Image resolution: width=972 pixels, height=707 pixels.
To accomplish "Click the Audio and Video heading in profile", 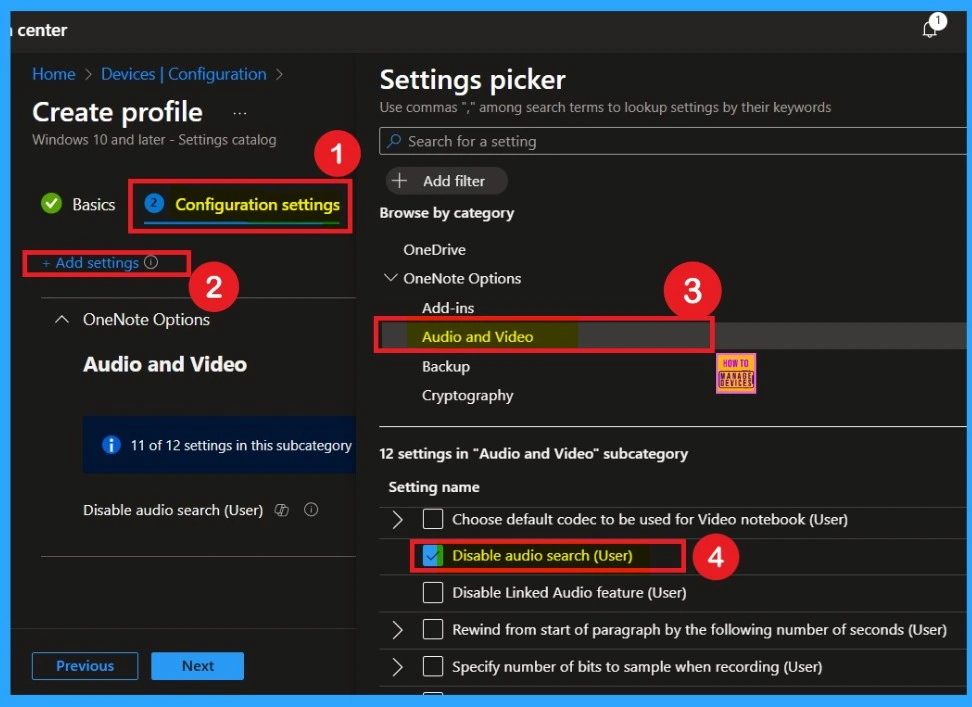I will 165,364.
